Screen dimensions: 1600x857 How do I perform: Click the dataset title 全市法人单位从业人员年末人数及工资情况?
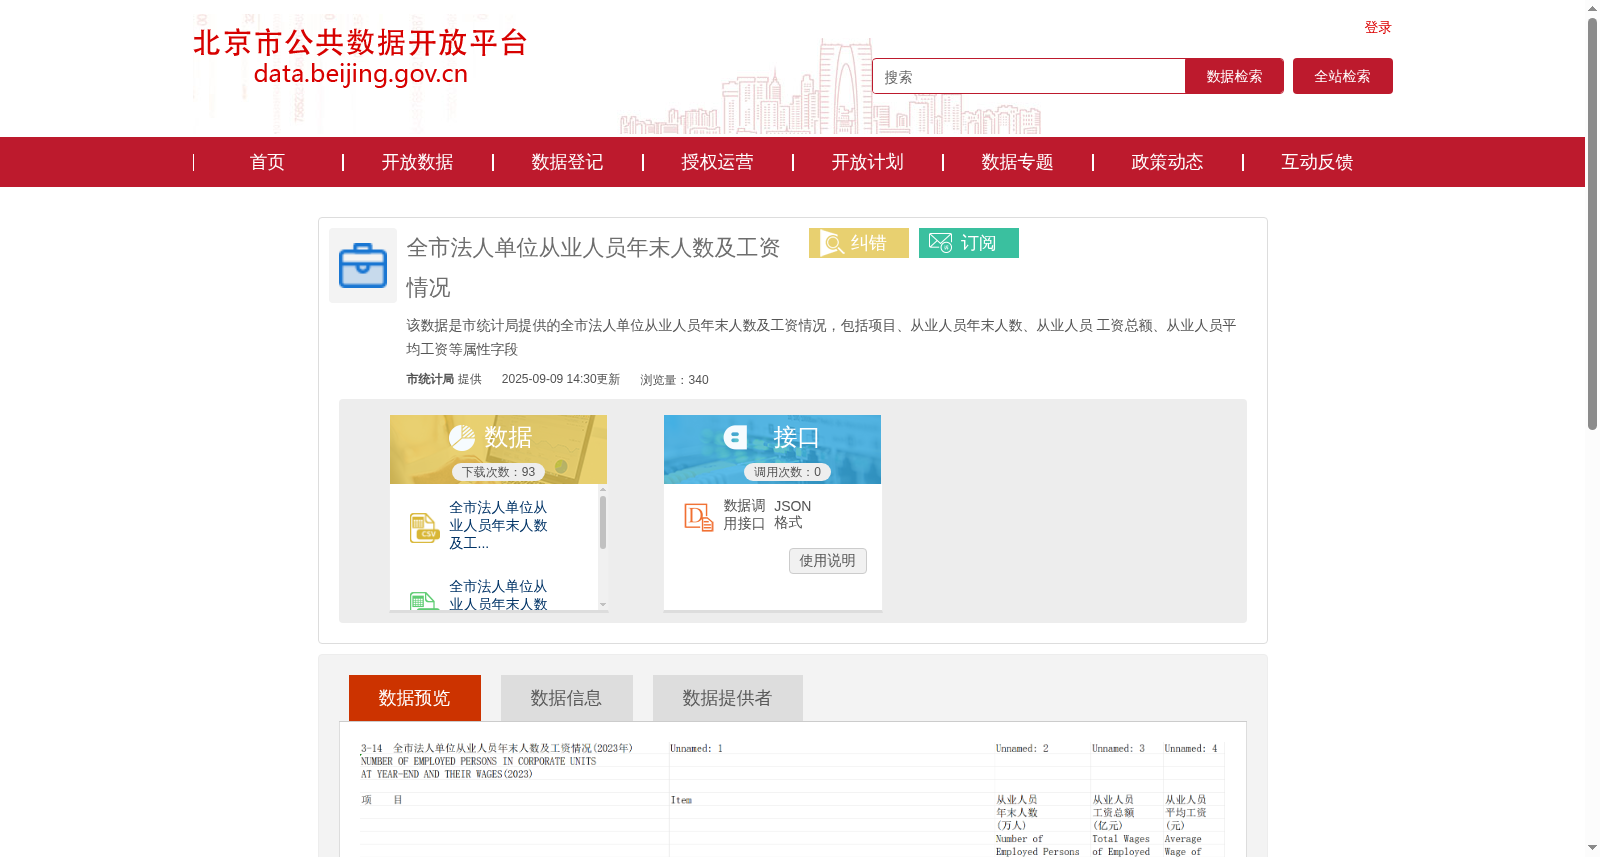593,267
